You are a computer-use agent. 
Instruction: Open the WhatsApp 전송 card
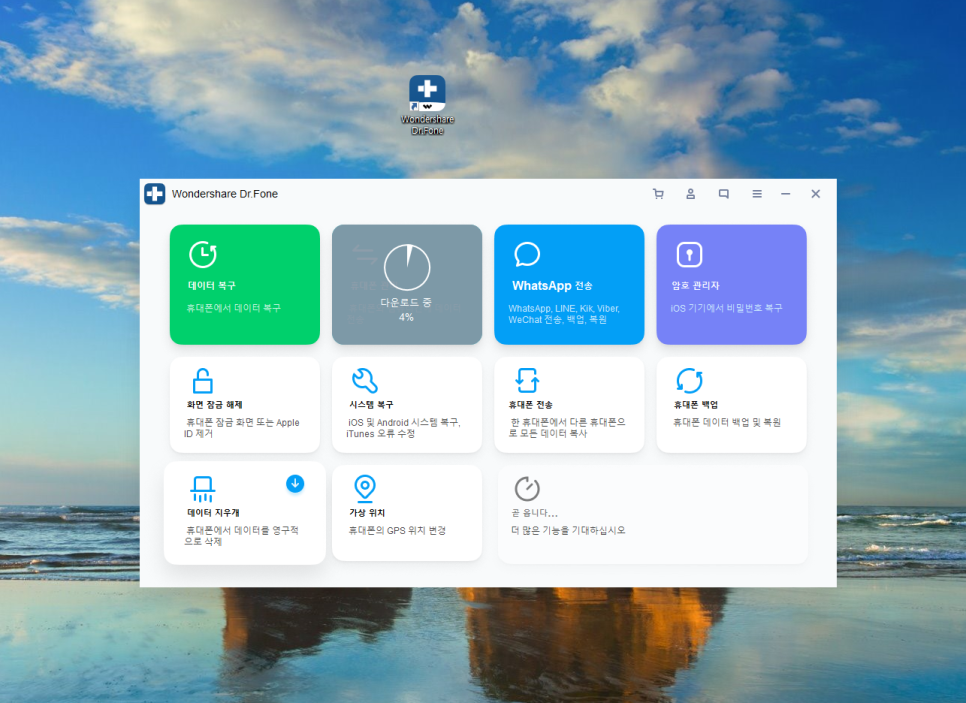[569, 285]
